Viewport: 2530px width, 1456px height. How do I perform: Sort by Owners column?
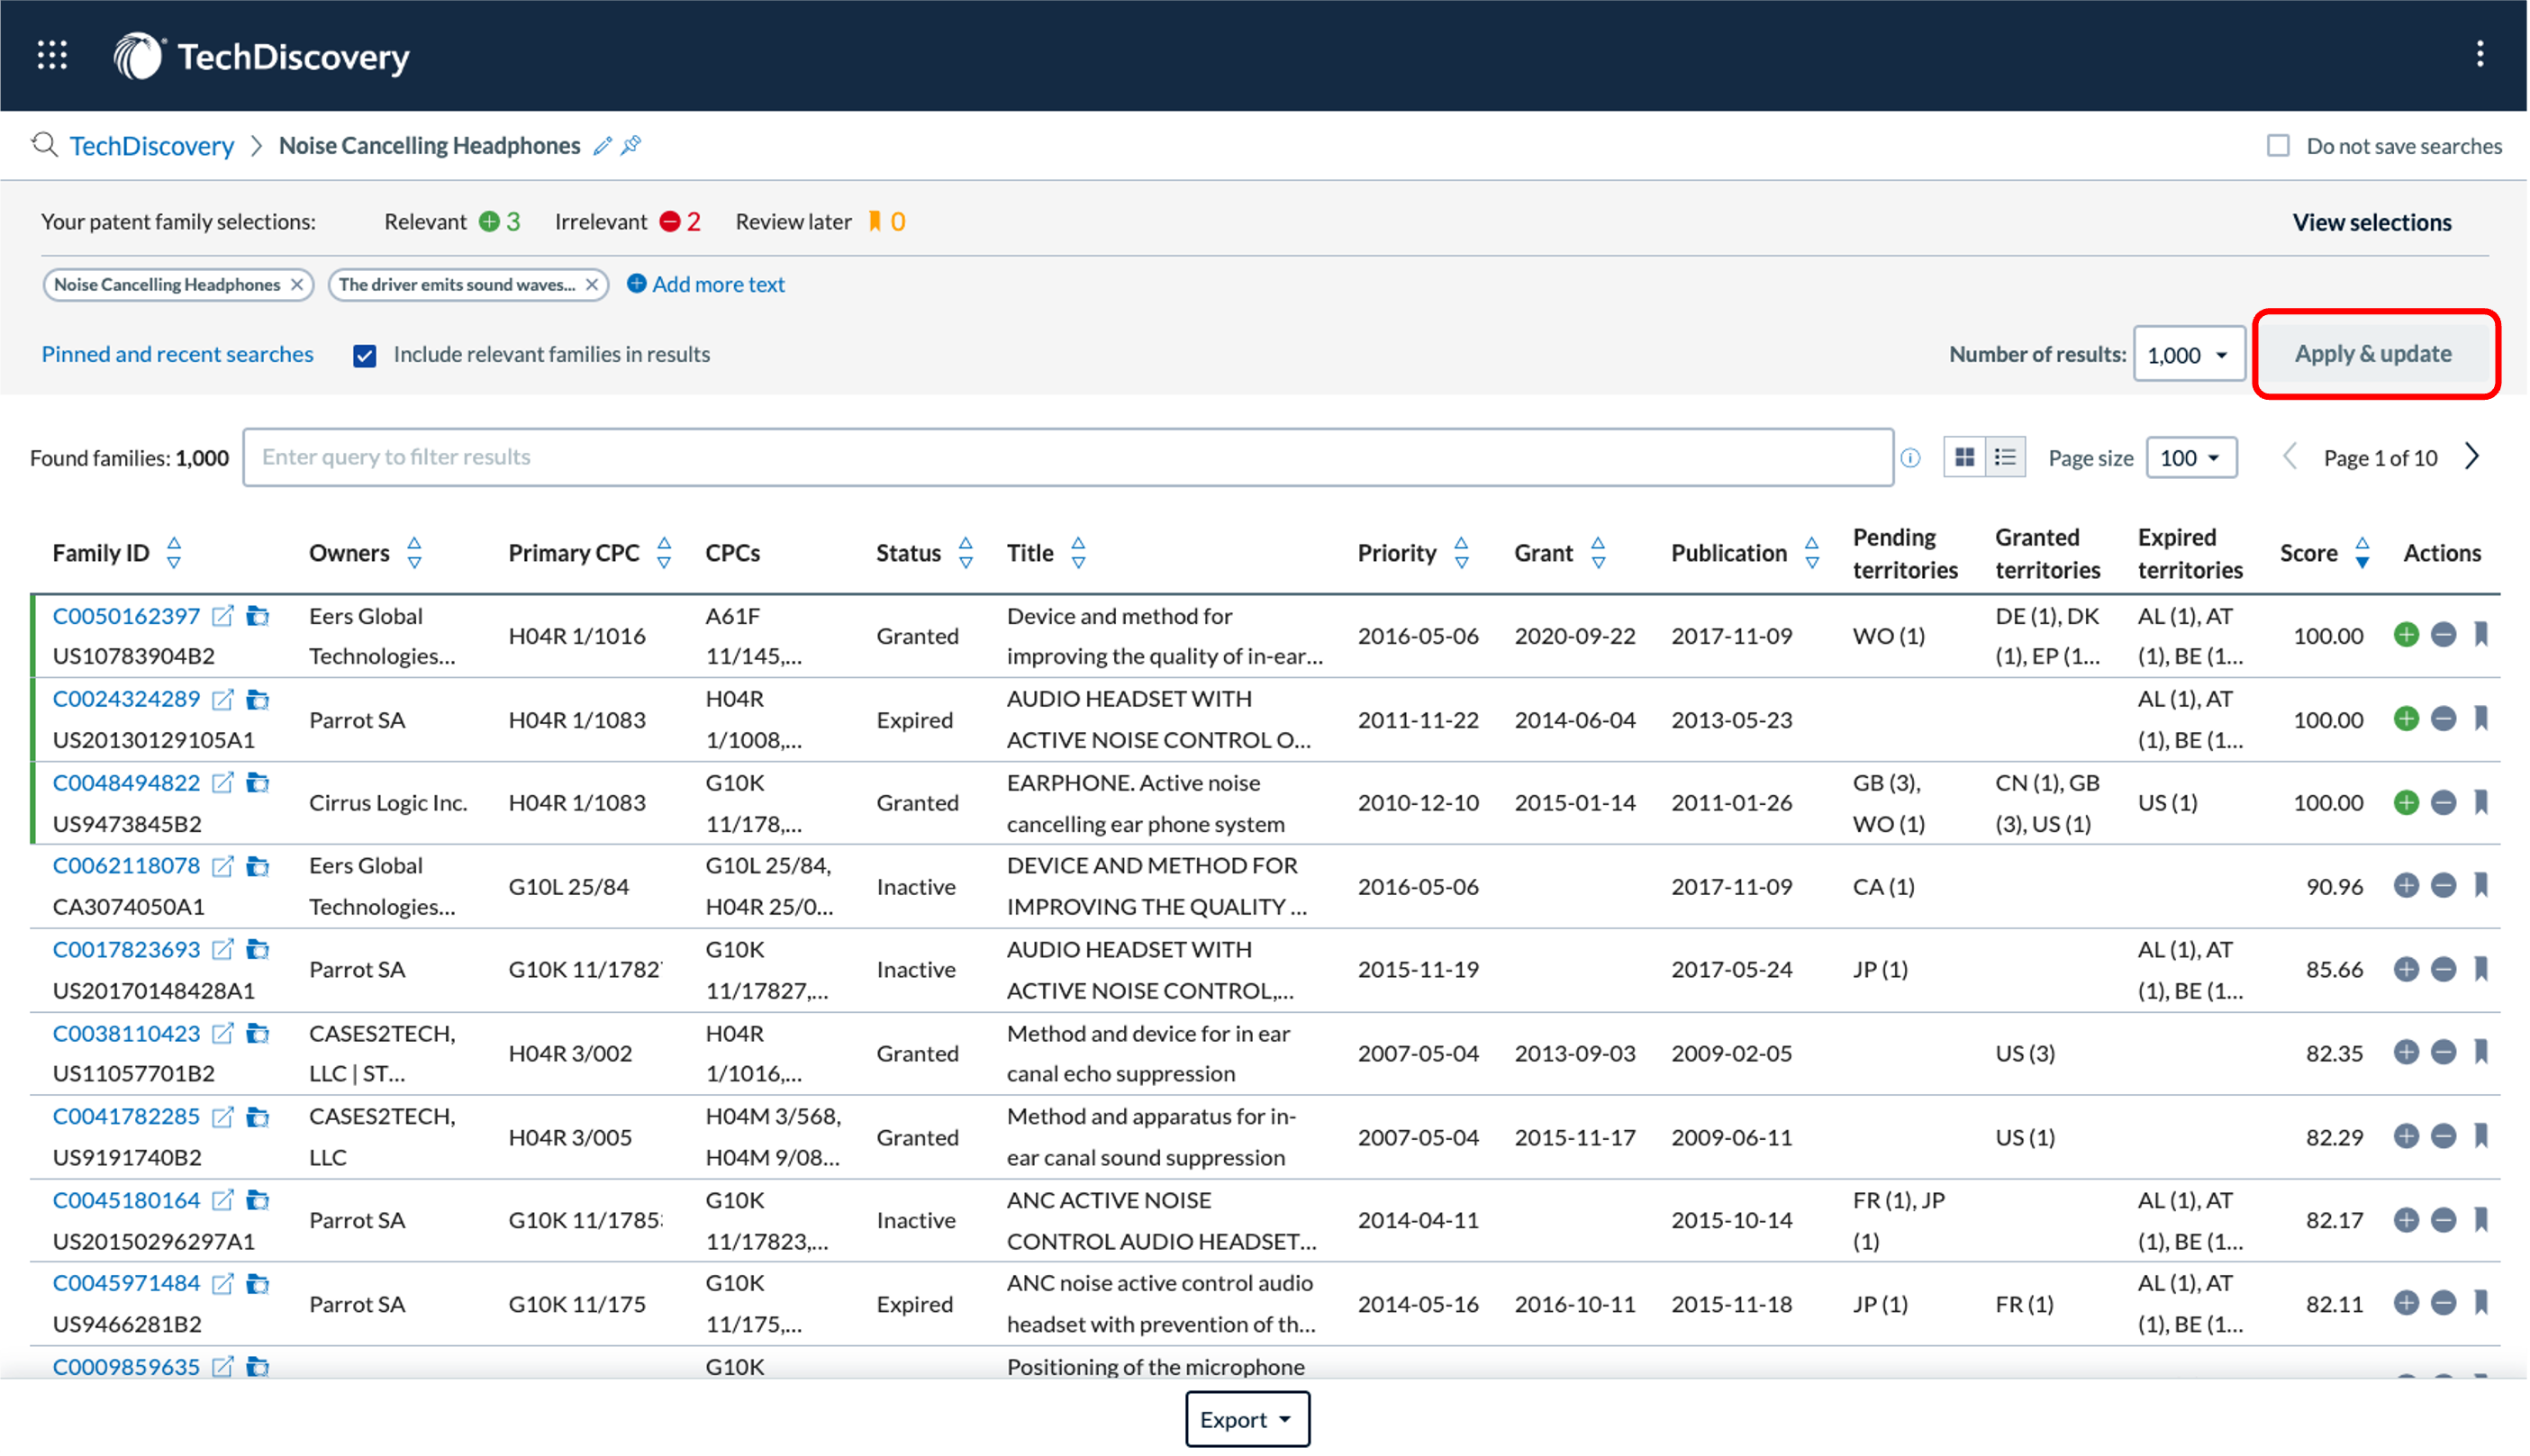click(x=415, y=553)
